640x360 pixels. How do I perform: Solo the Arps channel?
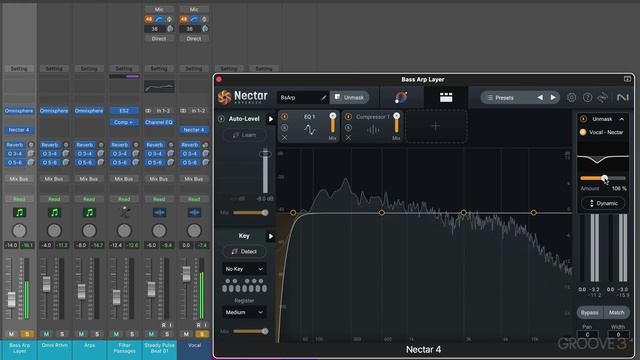[97, 334]
